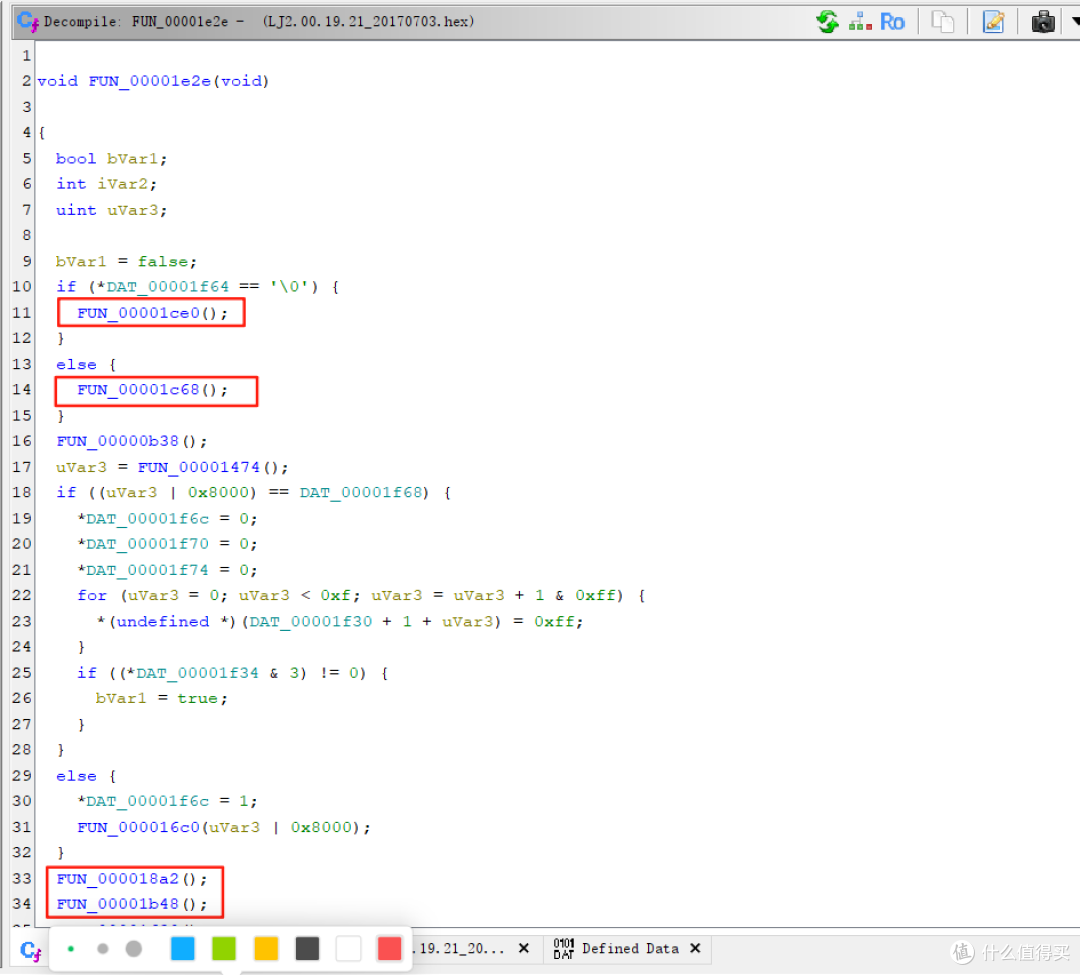Click the 'else' keyword on line 29
1080x975 pixels.
click(x=76, y=777)
